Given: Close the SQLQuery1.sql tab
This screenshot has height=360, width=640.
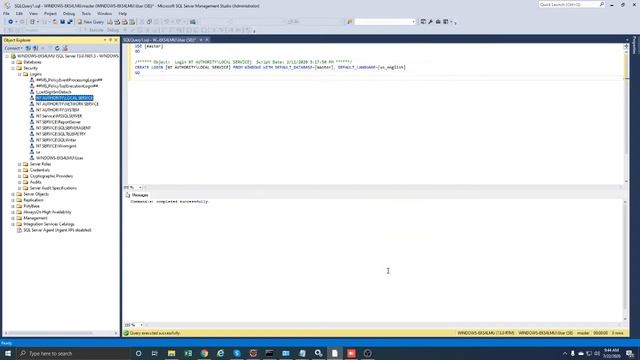Looking at the screenshot, I should point(207,40).
